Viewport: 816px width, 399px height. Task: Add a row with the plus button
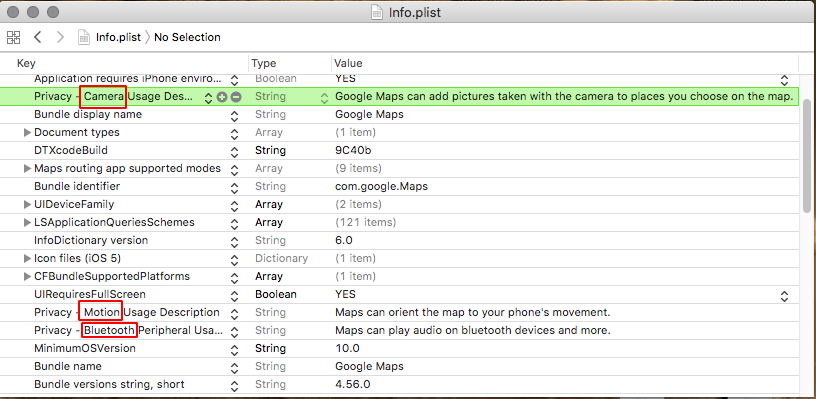222,97
